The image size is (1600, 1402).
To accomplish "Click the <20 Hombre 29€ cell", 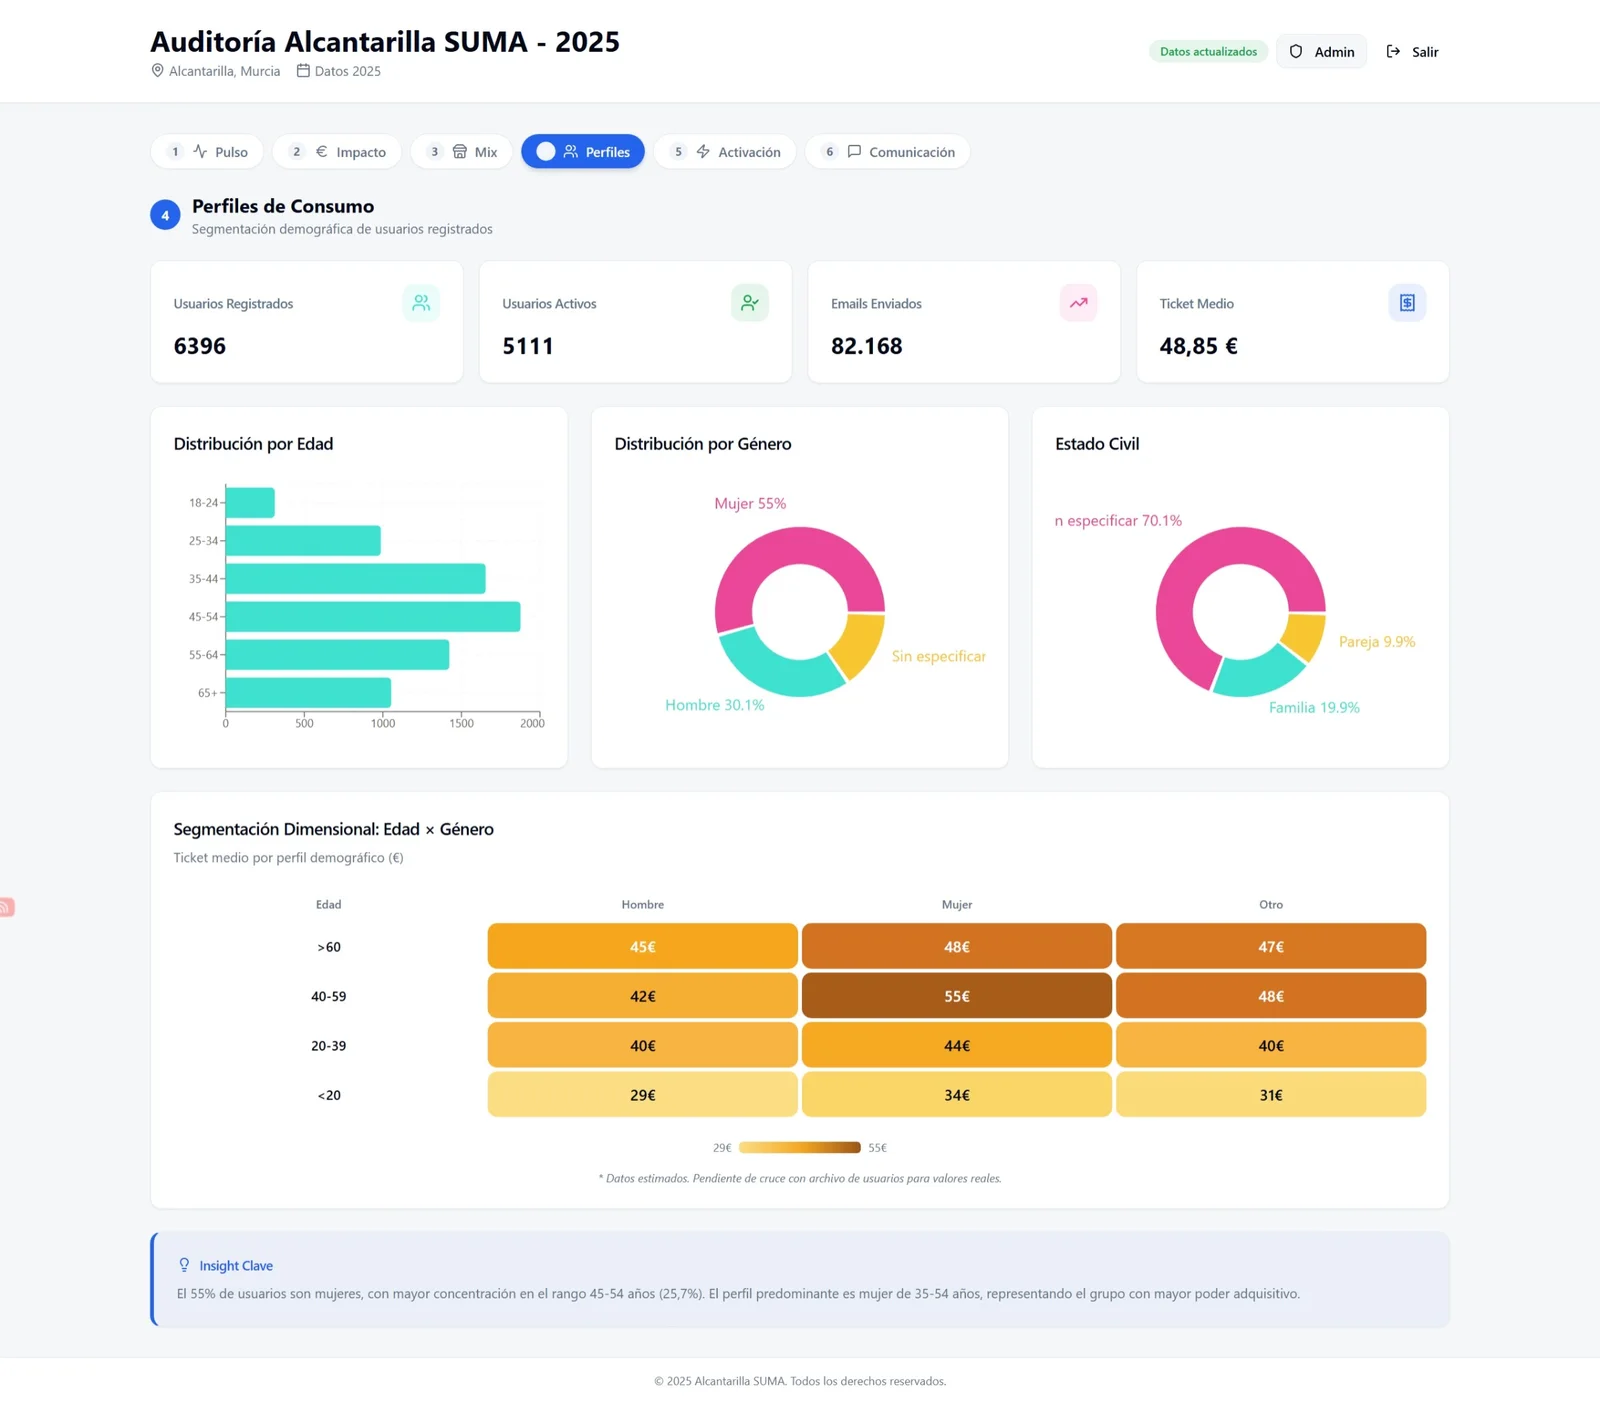I will pyautogui.click(x=643, y=1095).
